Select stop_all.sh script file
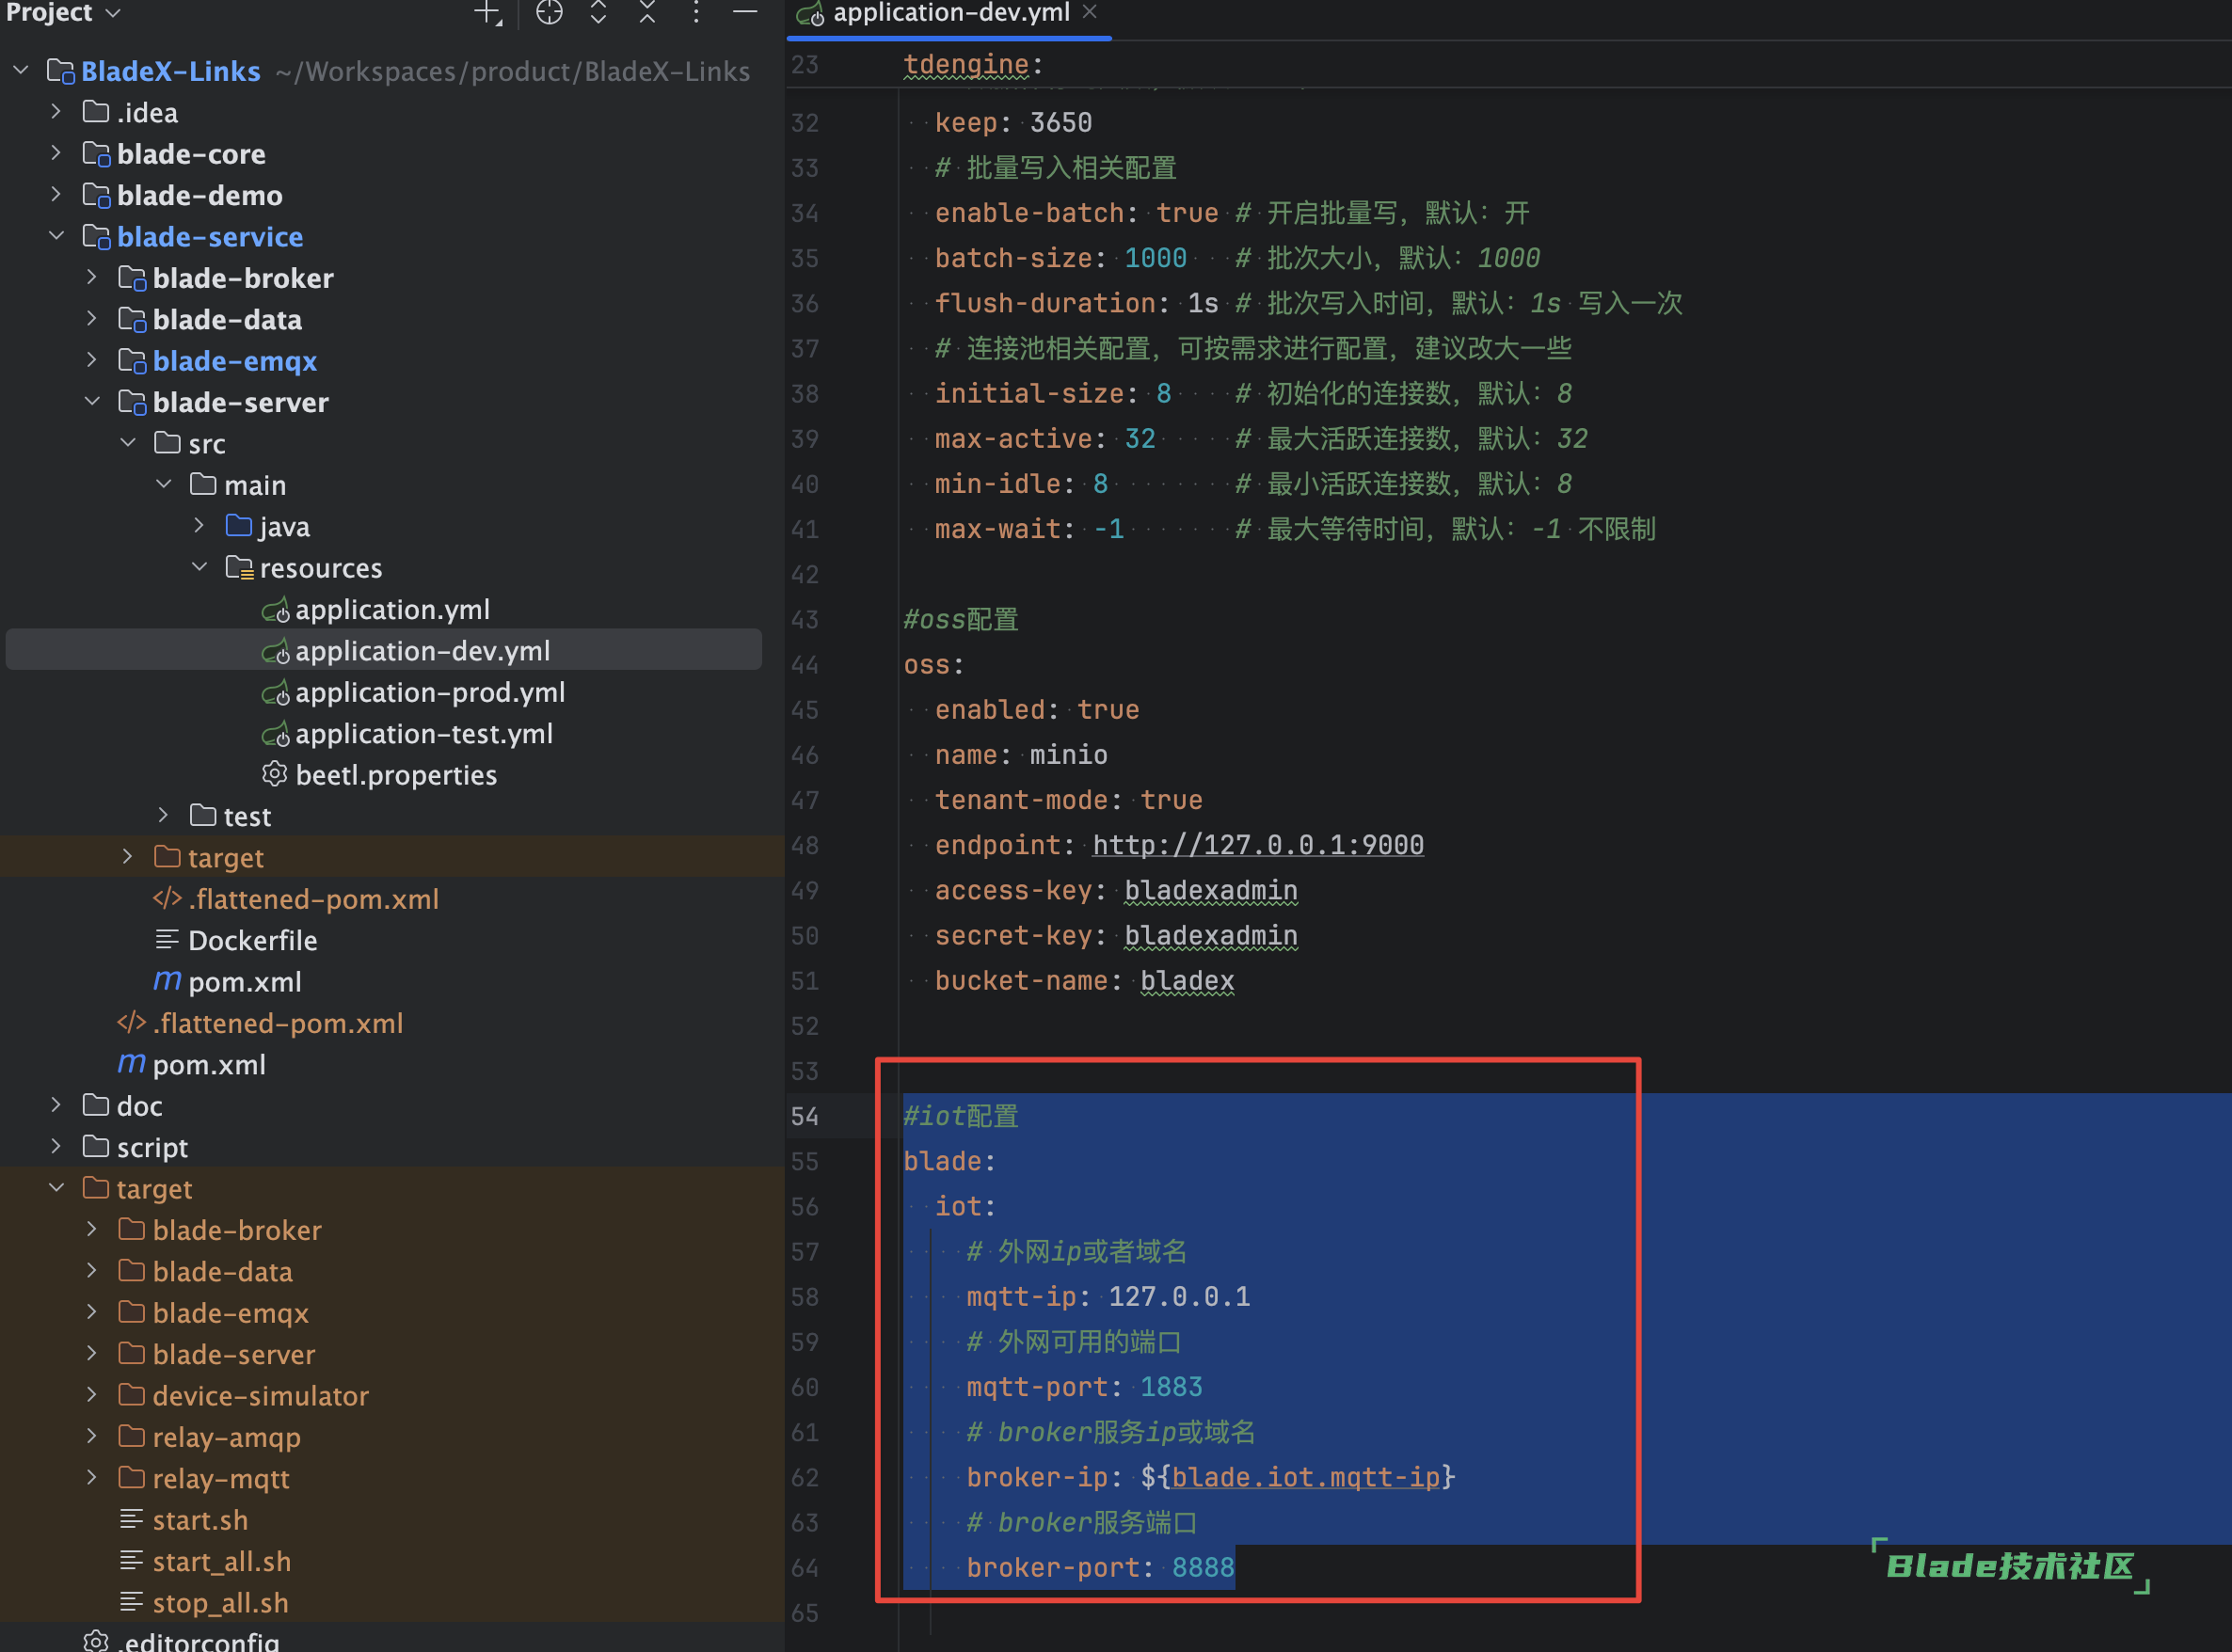This screenshot has width=2232, height=1652. pos(220,1602)
